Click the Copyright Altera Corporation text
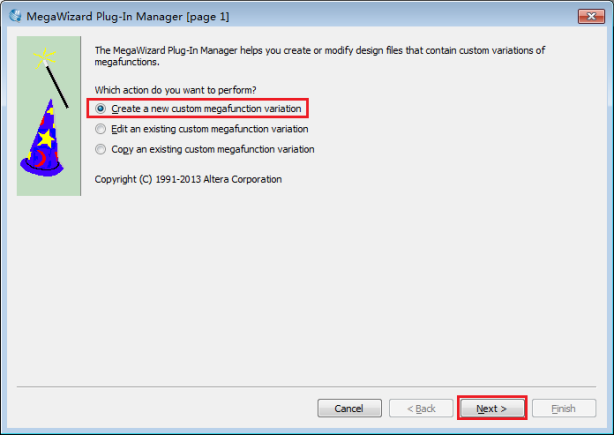This screenshot has height=435, width=614. [188, 179]
